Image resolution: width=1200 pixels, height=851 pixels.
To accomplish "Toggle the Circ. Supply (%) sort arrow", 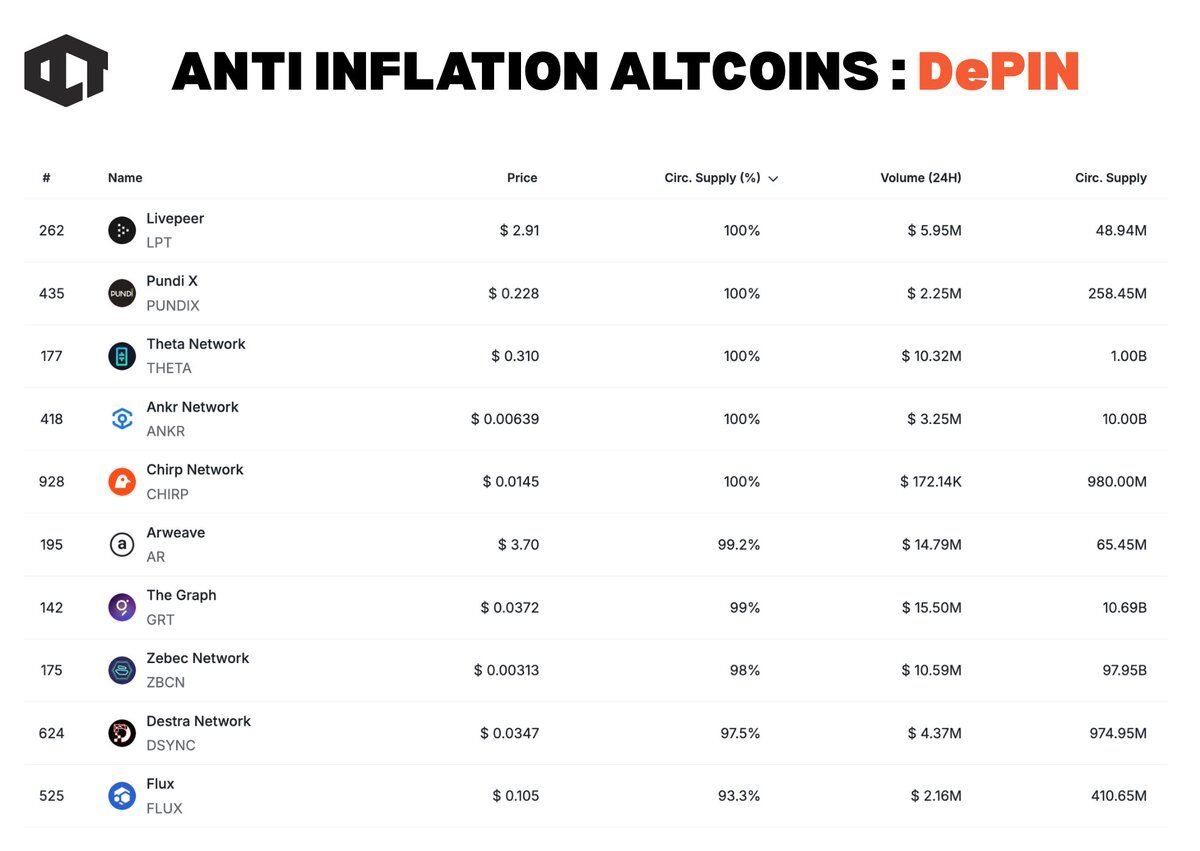I will point(773,179).
